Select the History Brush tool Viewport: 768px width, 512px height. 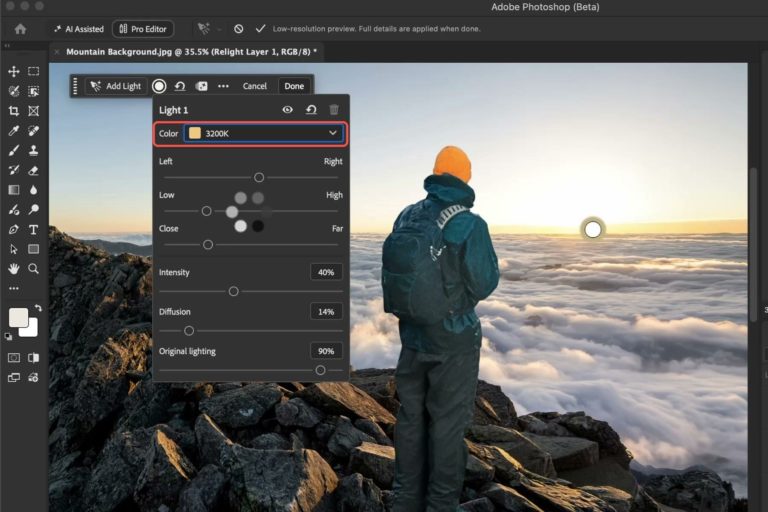[x=14, y=170]
